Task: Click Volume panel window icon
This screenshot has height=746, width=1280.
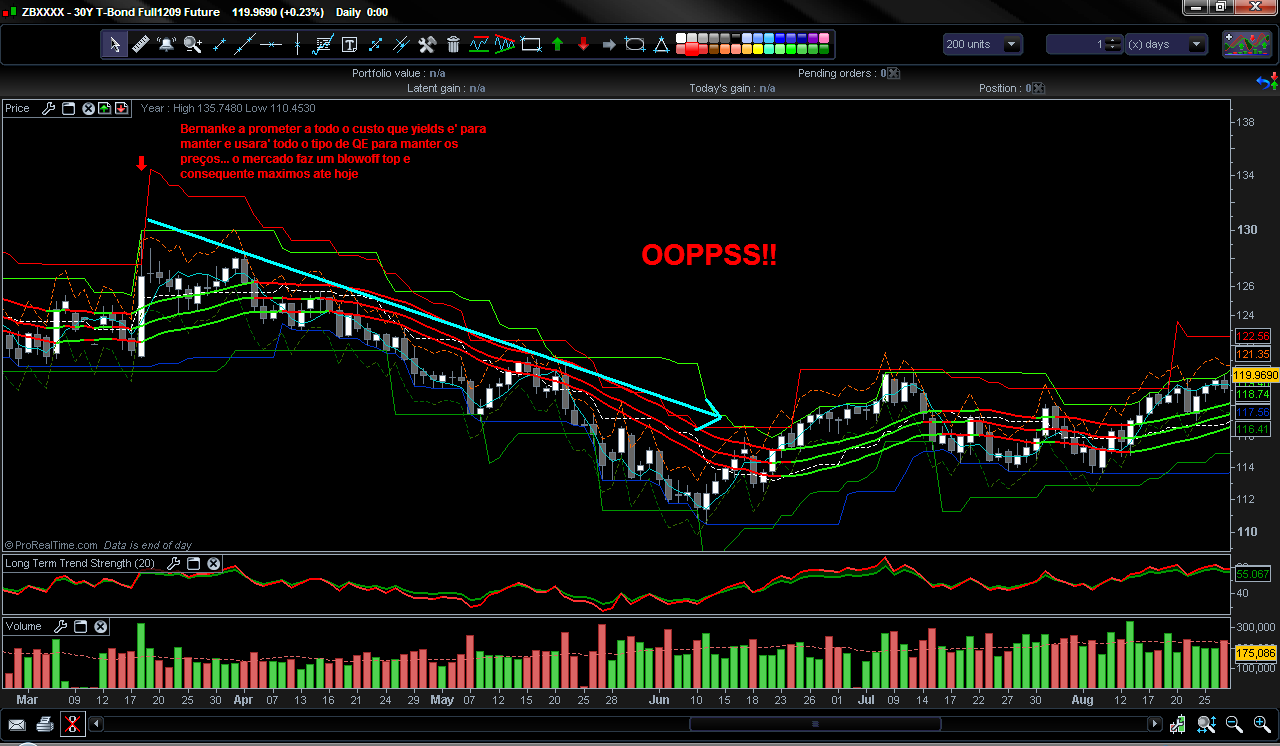Action: click(81, 627)
